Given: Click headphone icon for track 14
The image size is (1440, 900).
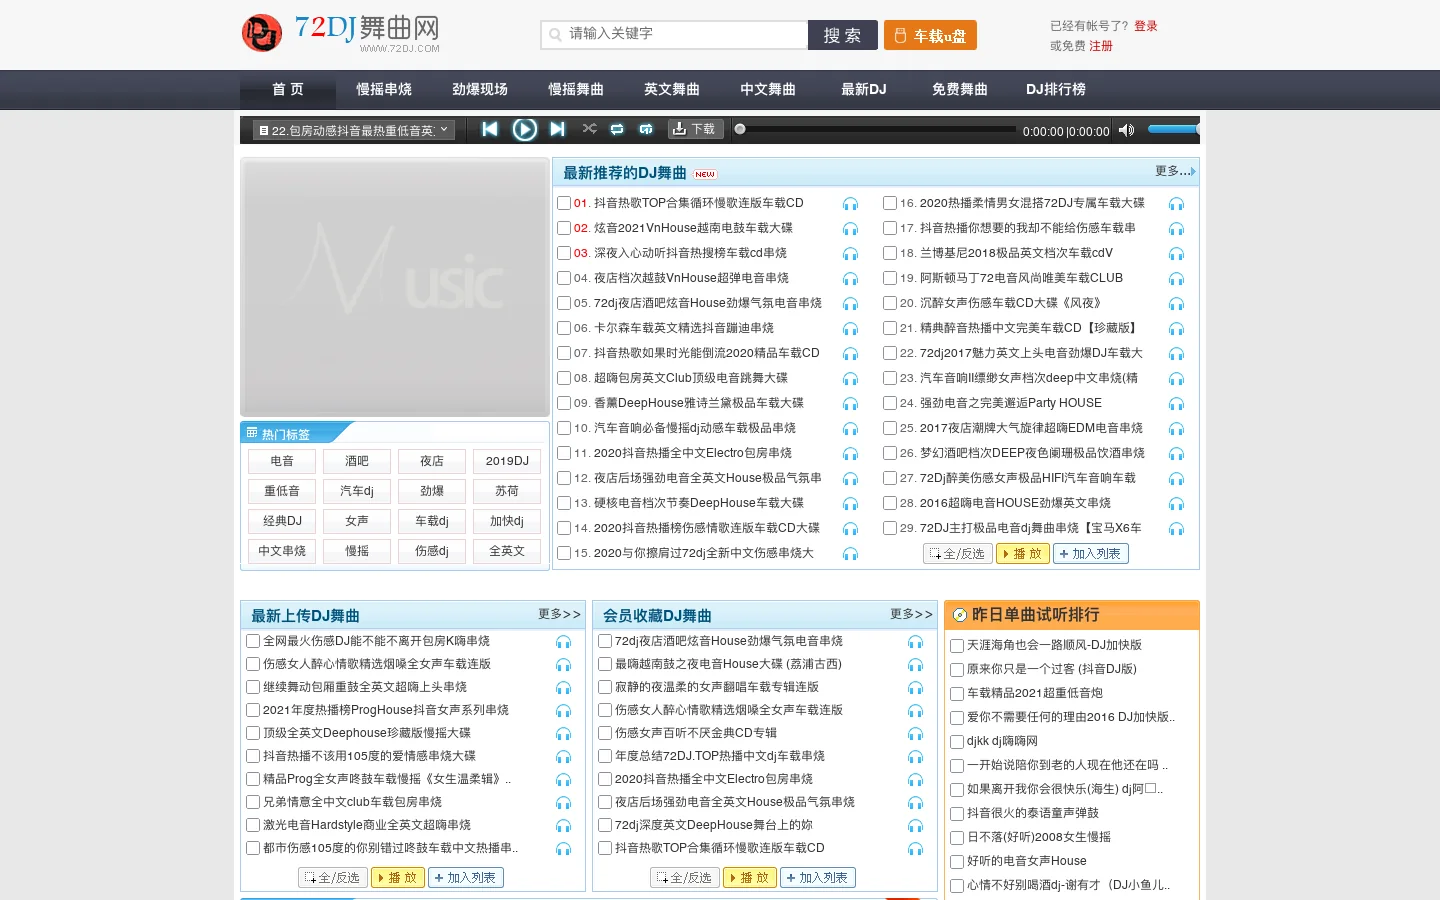Looking at the screenshot, I should (x=850, y=529).
